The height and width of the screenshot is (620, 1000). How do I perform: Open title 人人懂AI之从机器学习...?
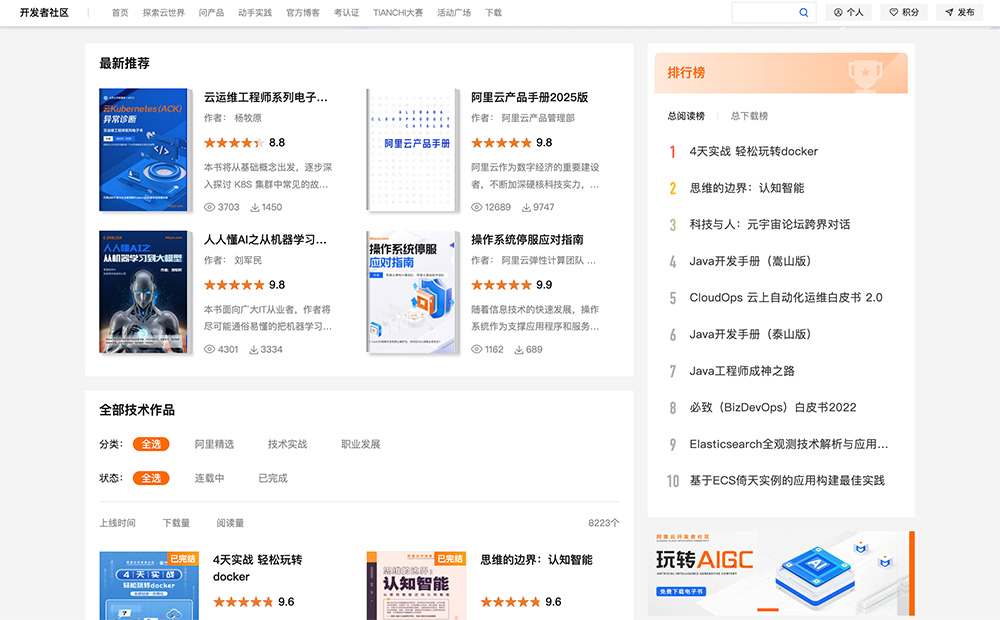(x=265, y=239)
